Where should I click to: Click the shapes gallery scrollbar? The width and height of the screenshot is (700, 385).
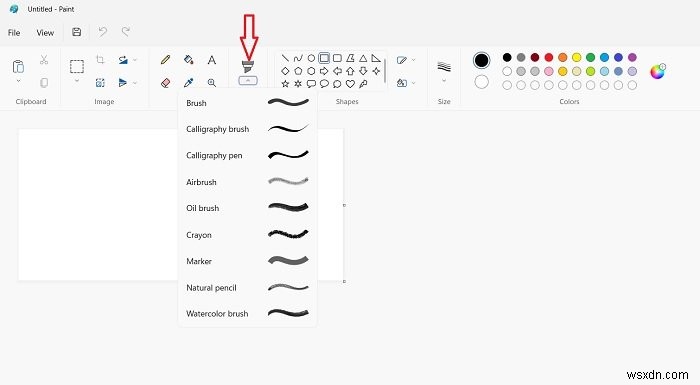tap(384, 71)
